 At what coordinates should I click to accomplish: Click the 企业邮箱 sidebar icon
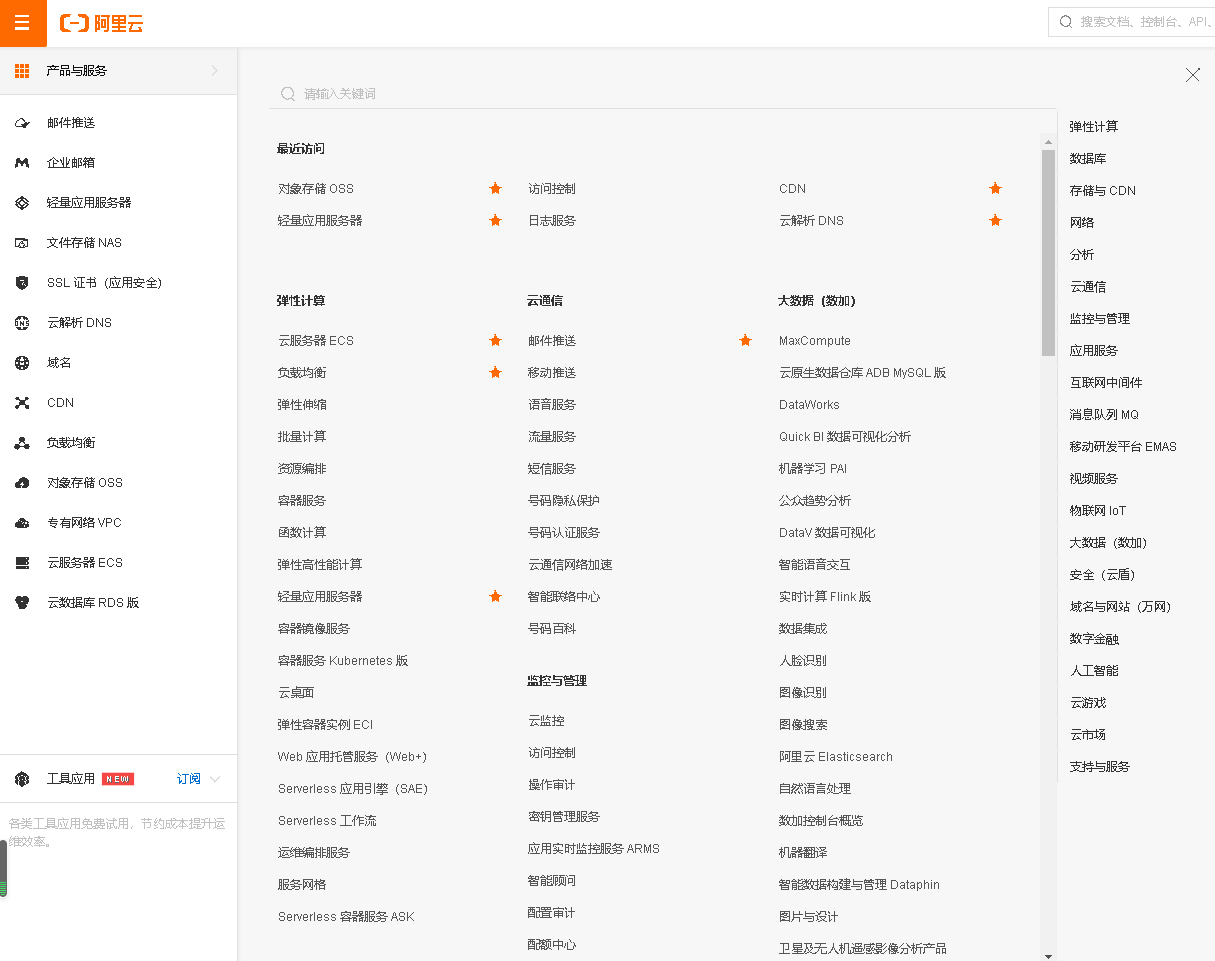(x=22, y=163)
